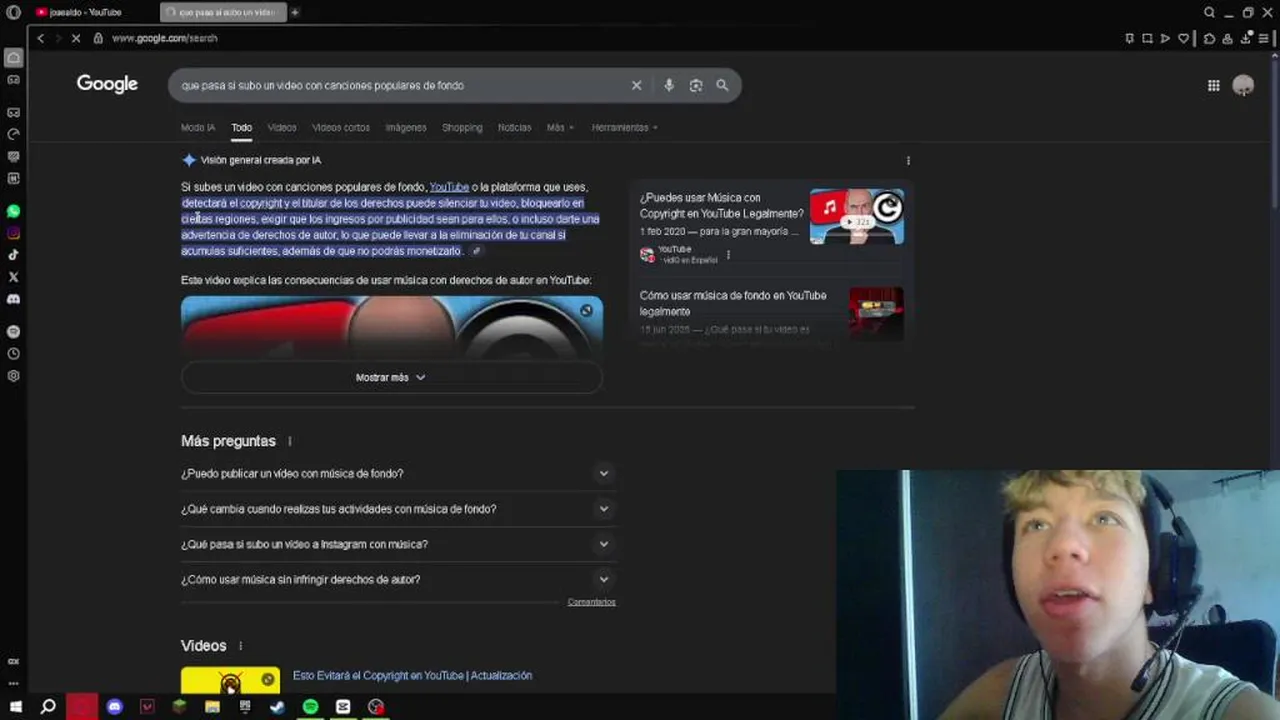This screenshot has height=720, width=1280.
Task: Click the site security lock icon
Action: tap(98, 38)
